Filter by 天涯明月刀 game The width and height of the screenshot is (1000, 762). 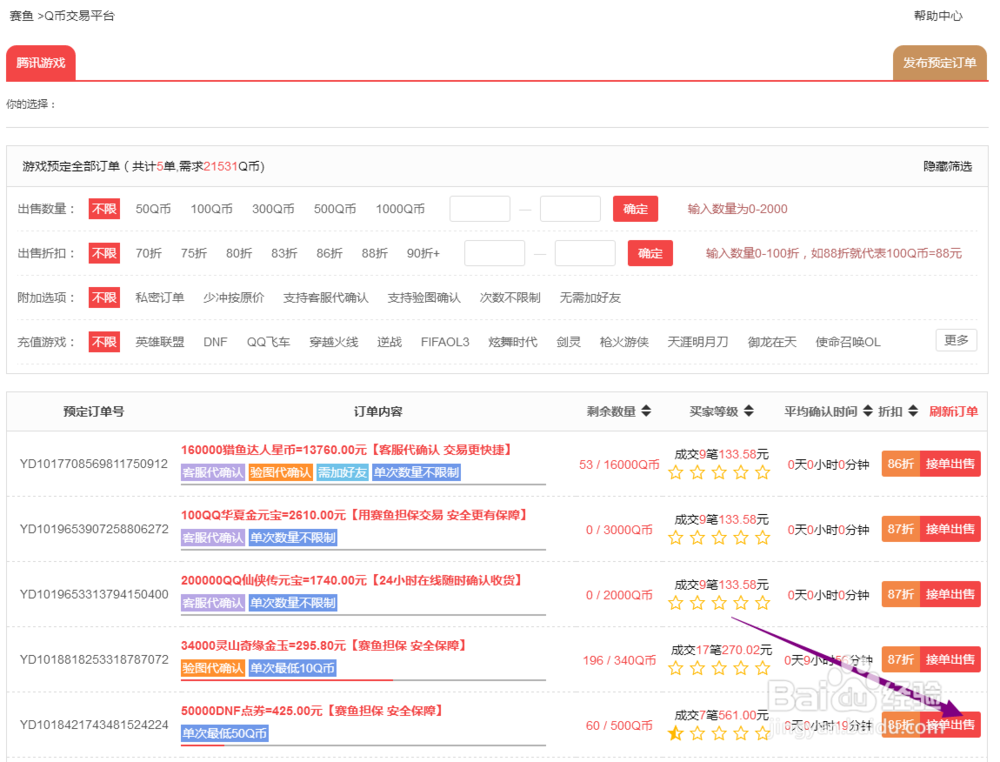click(698, 342)
